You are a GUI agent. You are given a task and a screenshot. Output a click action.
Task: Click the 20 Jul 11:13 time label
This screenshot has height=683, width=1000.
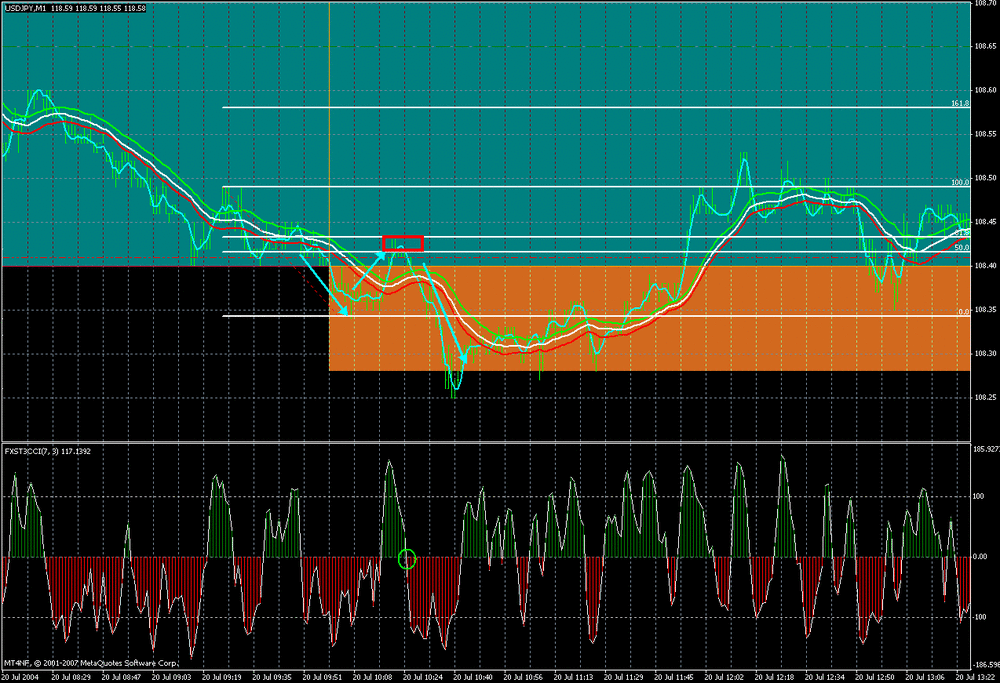[573, 677]
